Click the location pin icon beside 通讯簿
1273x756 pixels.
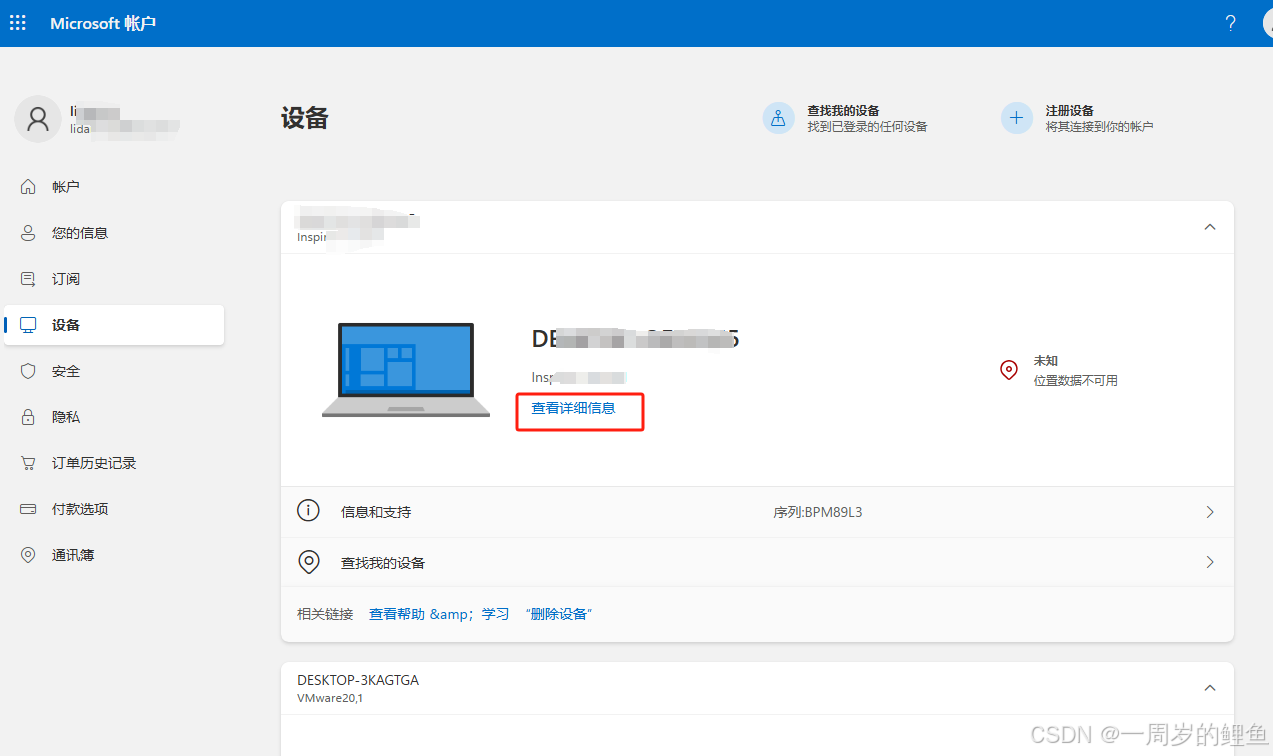tap(28, 555)
